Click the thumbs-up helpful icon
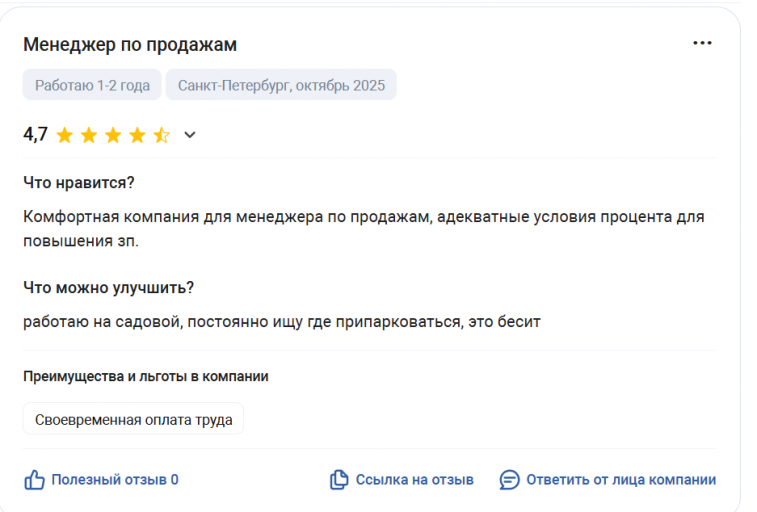The width and height of the screenshot is (757, 512). pyautogui.click(x=35, y=480)
